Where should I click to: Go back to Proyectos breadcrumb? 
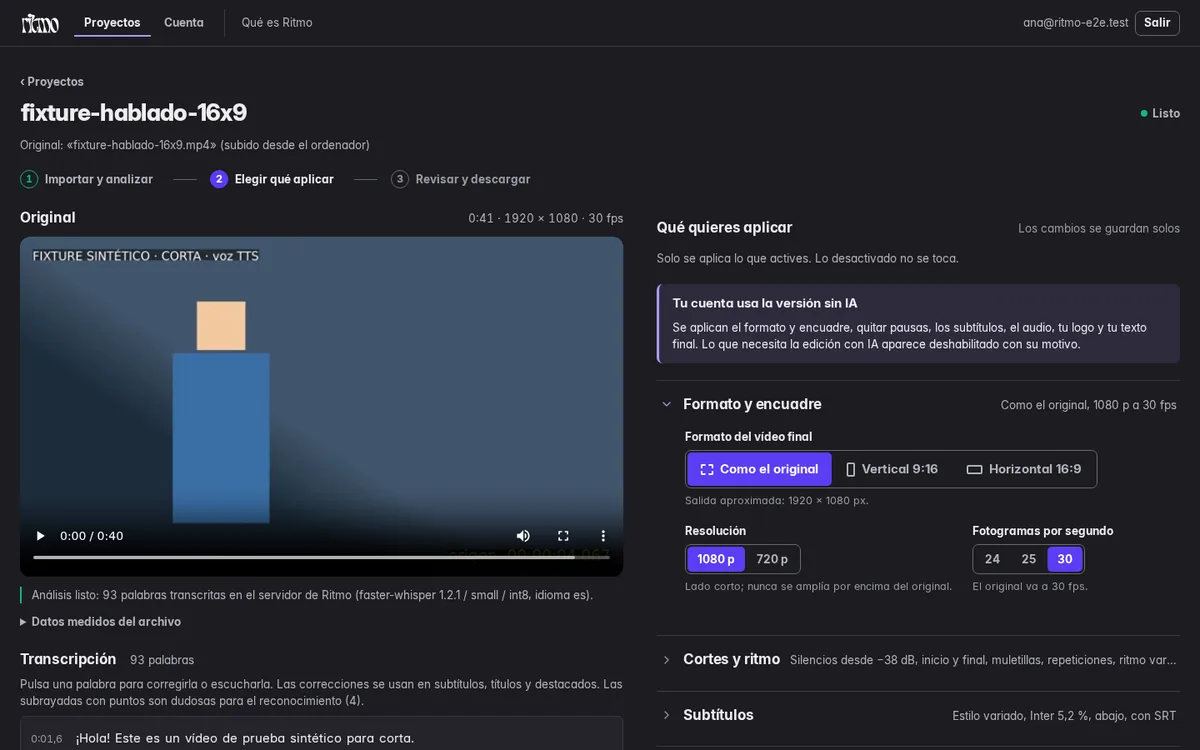52,82
